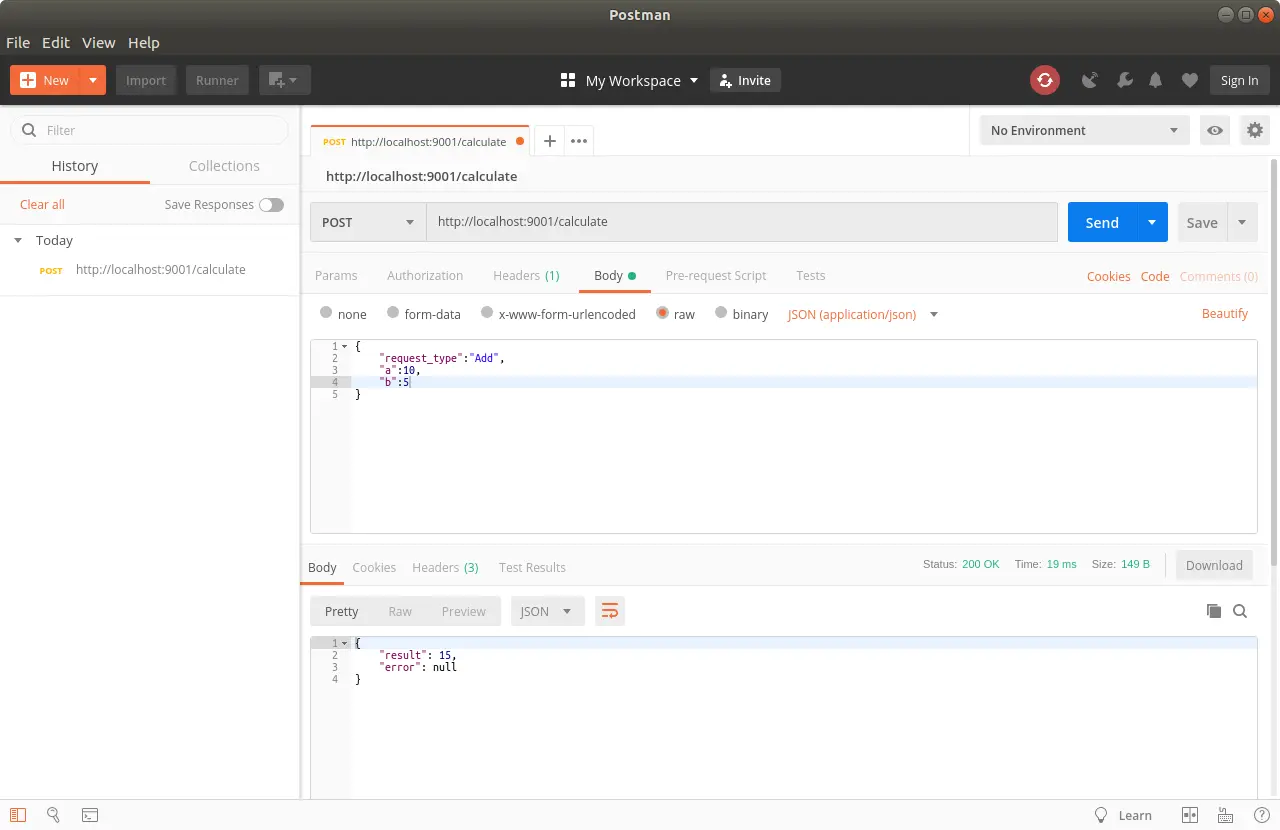The image size is (1280, 830).
Task: Open the Save button dropdown arrow
Action: click(x=1242, y=222)
